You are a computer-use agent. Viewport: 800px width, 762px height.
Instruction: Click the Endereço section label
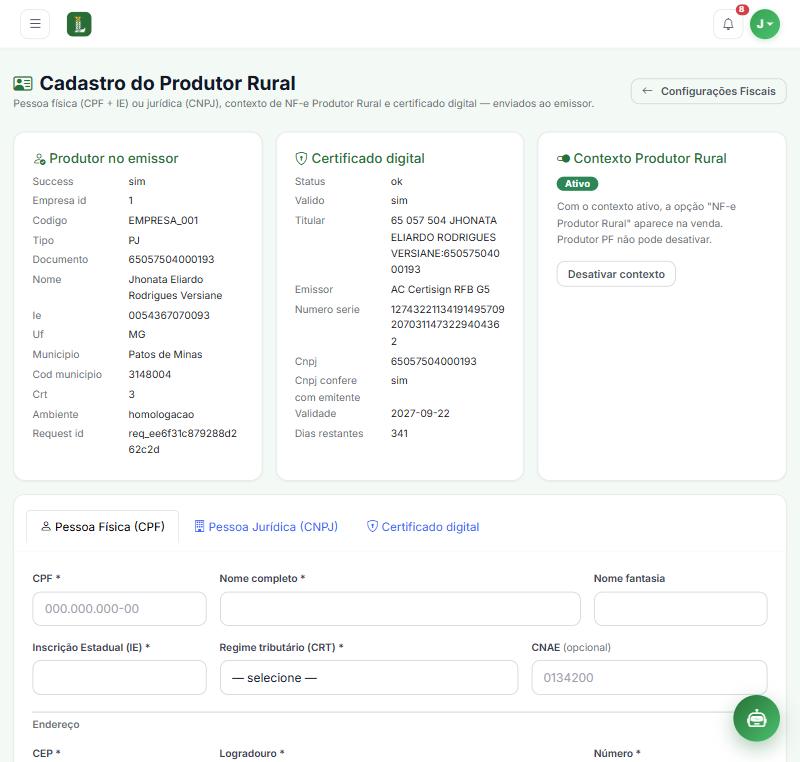(x=56, y=724)
